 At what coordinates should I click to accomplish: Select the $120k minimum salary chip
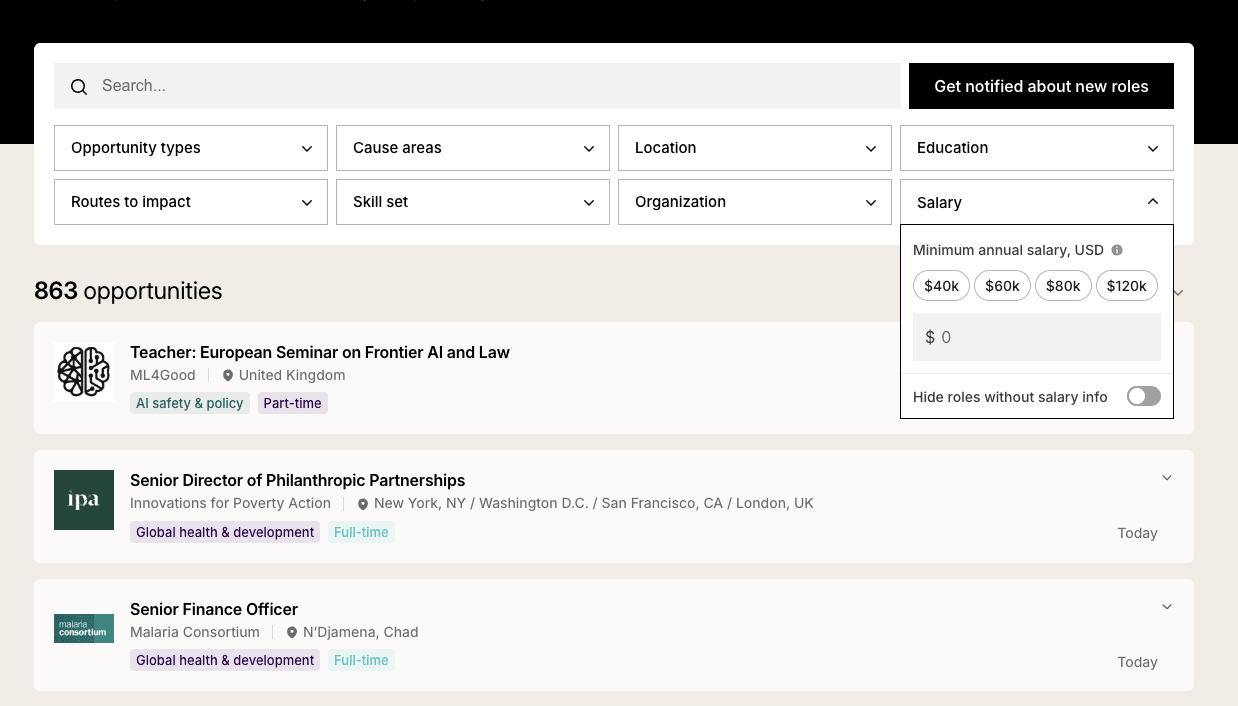point(1127,286)
